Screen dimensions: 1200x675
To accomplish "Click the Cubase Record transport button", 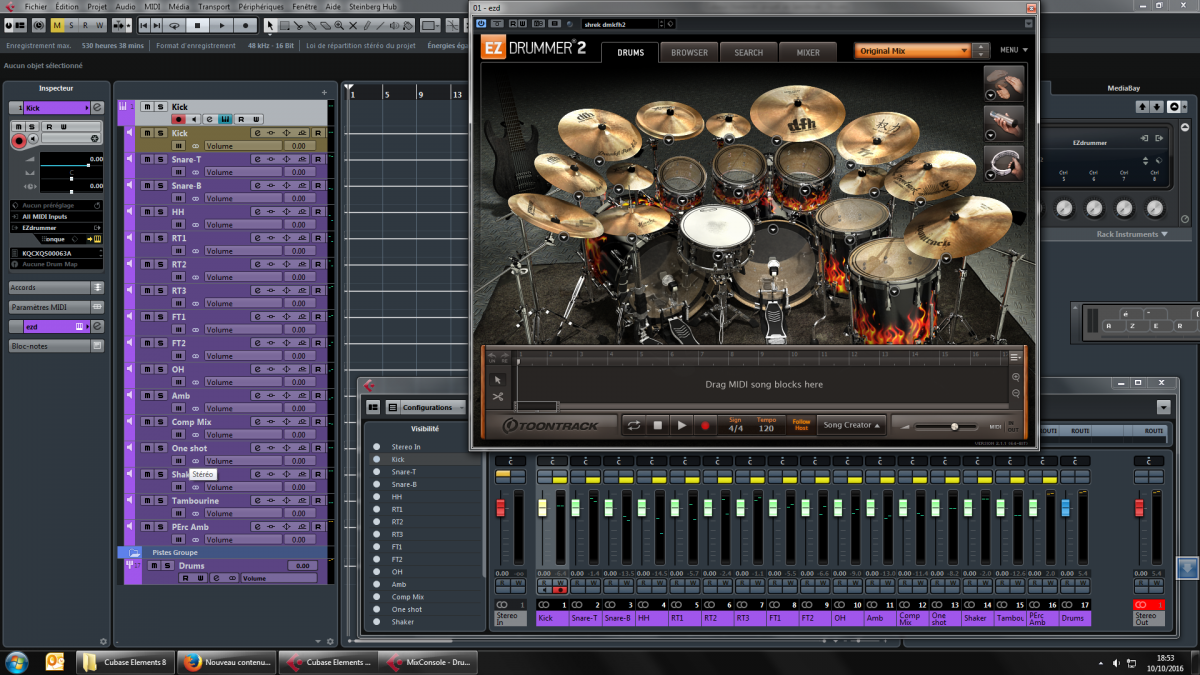I will (246, 25).
